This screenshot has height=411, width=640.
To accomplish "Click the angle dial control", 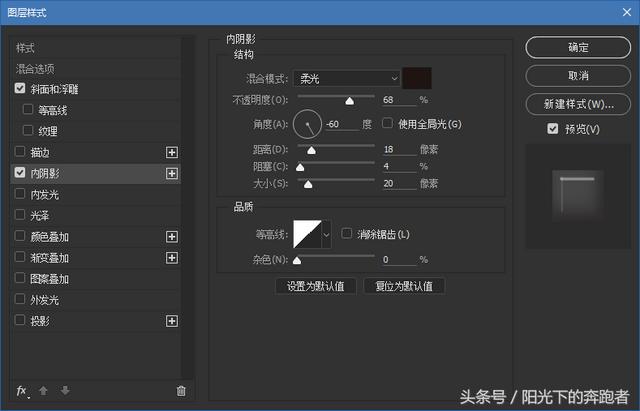I will point(307,124).
